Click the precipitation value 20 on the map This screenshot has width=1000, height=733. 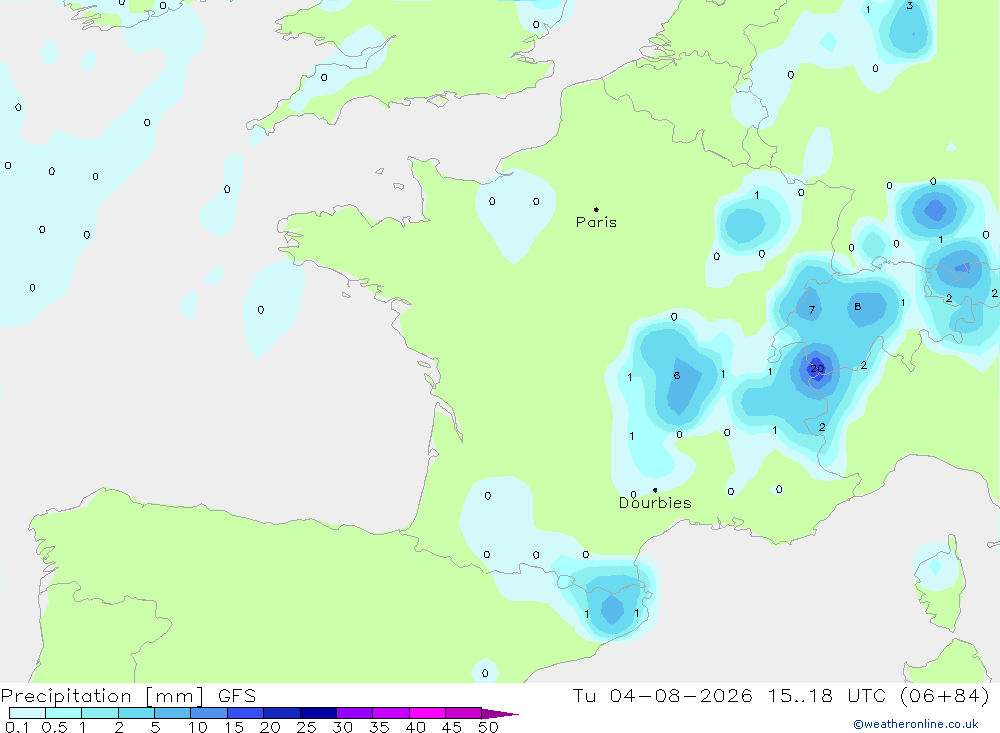(x=817, y=368)
